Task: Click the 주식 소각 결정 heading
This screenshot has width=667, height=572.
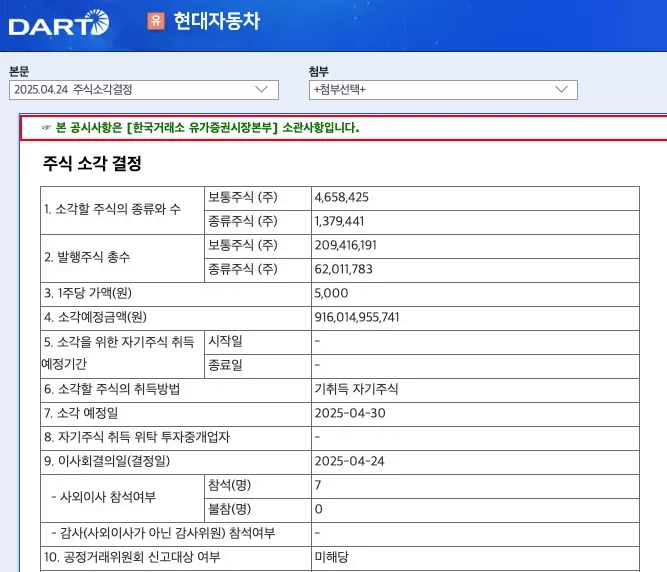Action: pos(92,163)
